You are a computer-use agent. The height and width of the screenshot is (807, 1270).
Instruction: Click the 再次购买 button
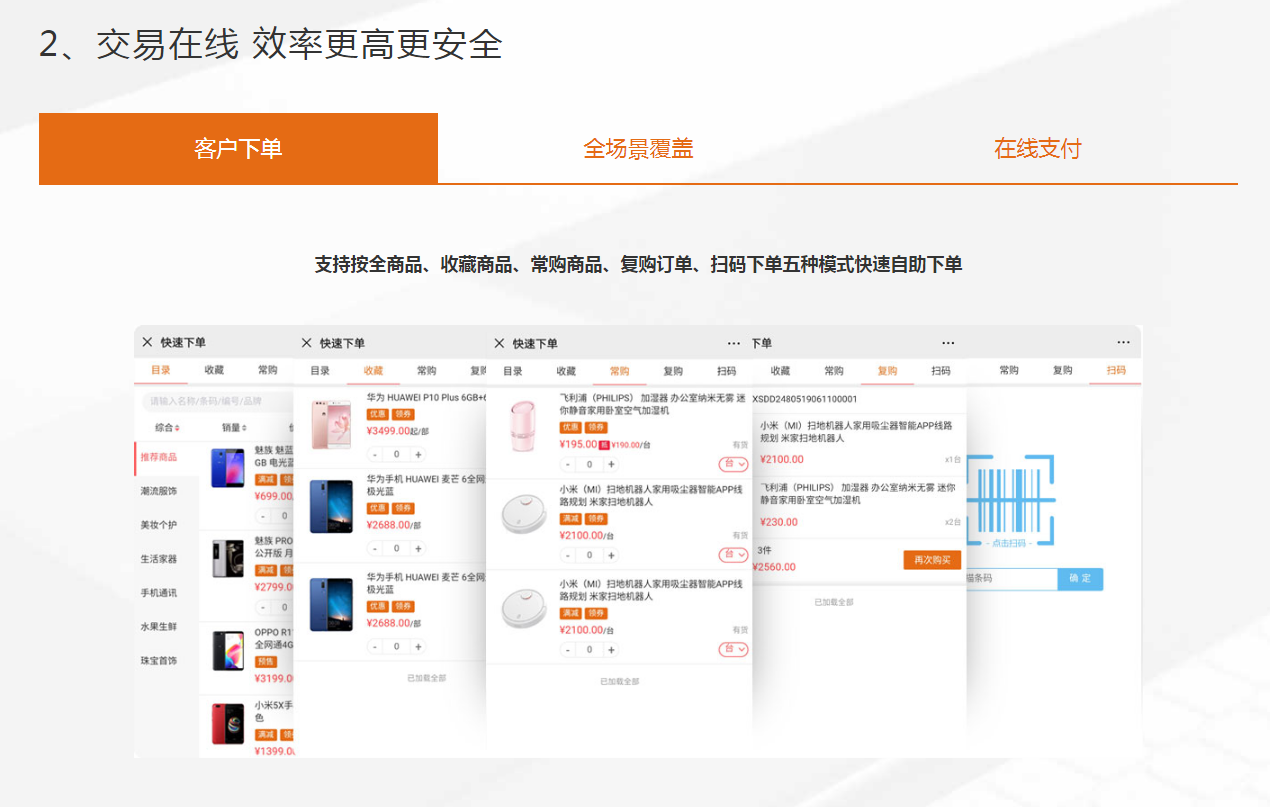(931, 560)
